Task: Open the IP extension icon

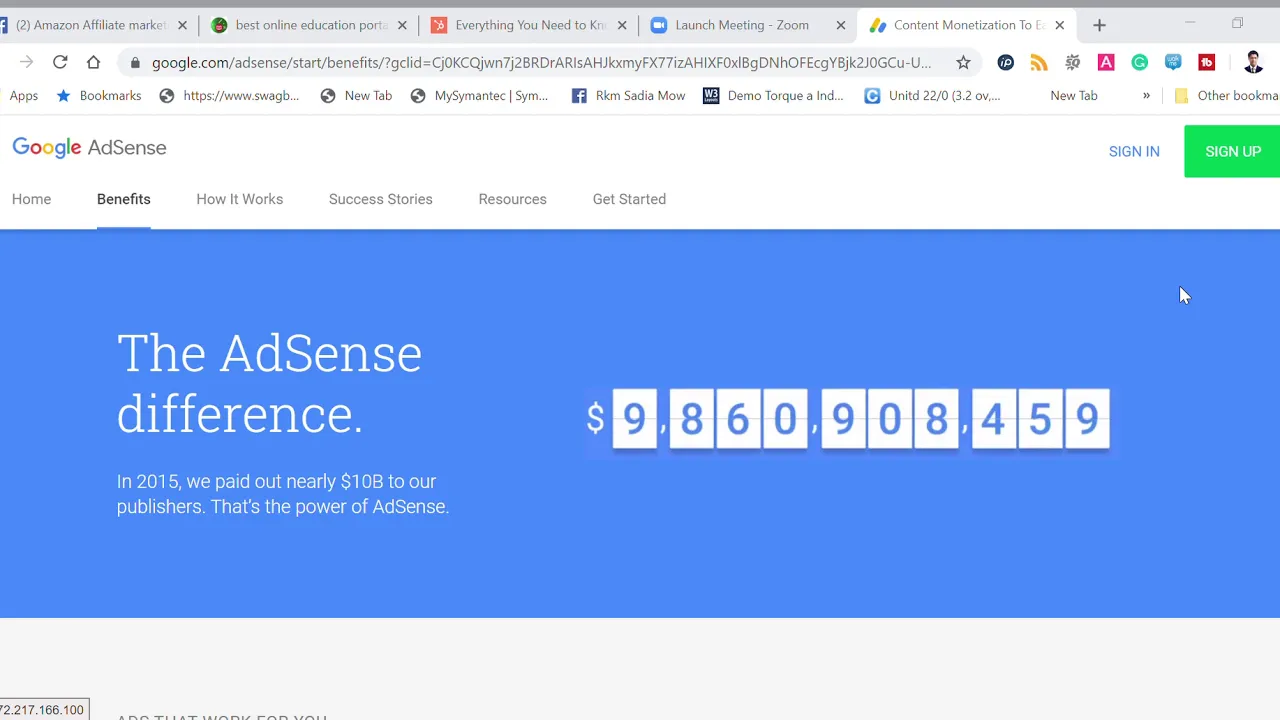Action: tap(1006, 63)
